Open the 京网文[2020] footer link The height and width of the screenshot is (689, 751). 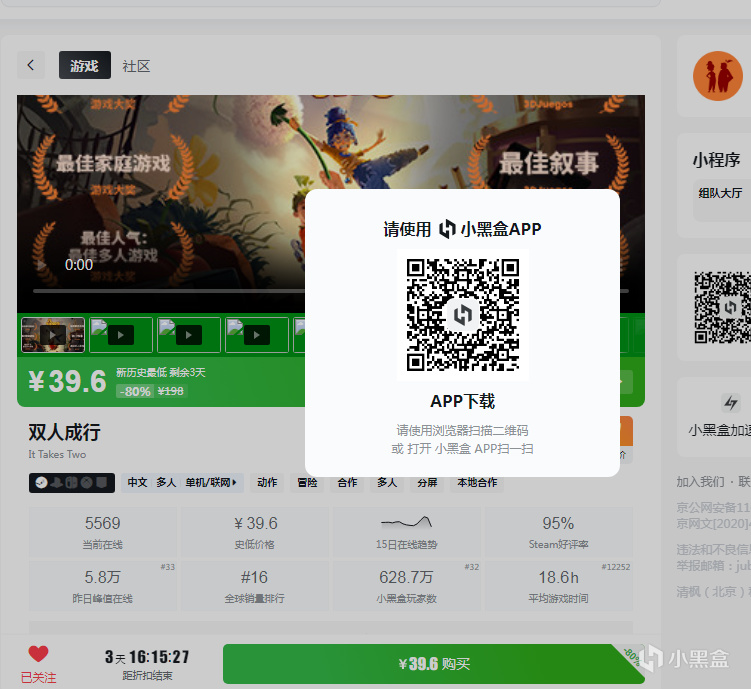coord(714,523)
